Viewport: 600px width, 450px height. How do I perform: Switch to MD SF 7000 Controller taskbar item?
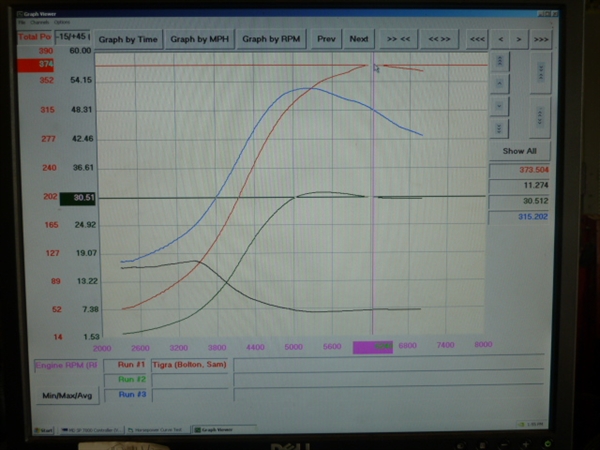[91, 430]
